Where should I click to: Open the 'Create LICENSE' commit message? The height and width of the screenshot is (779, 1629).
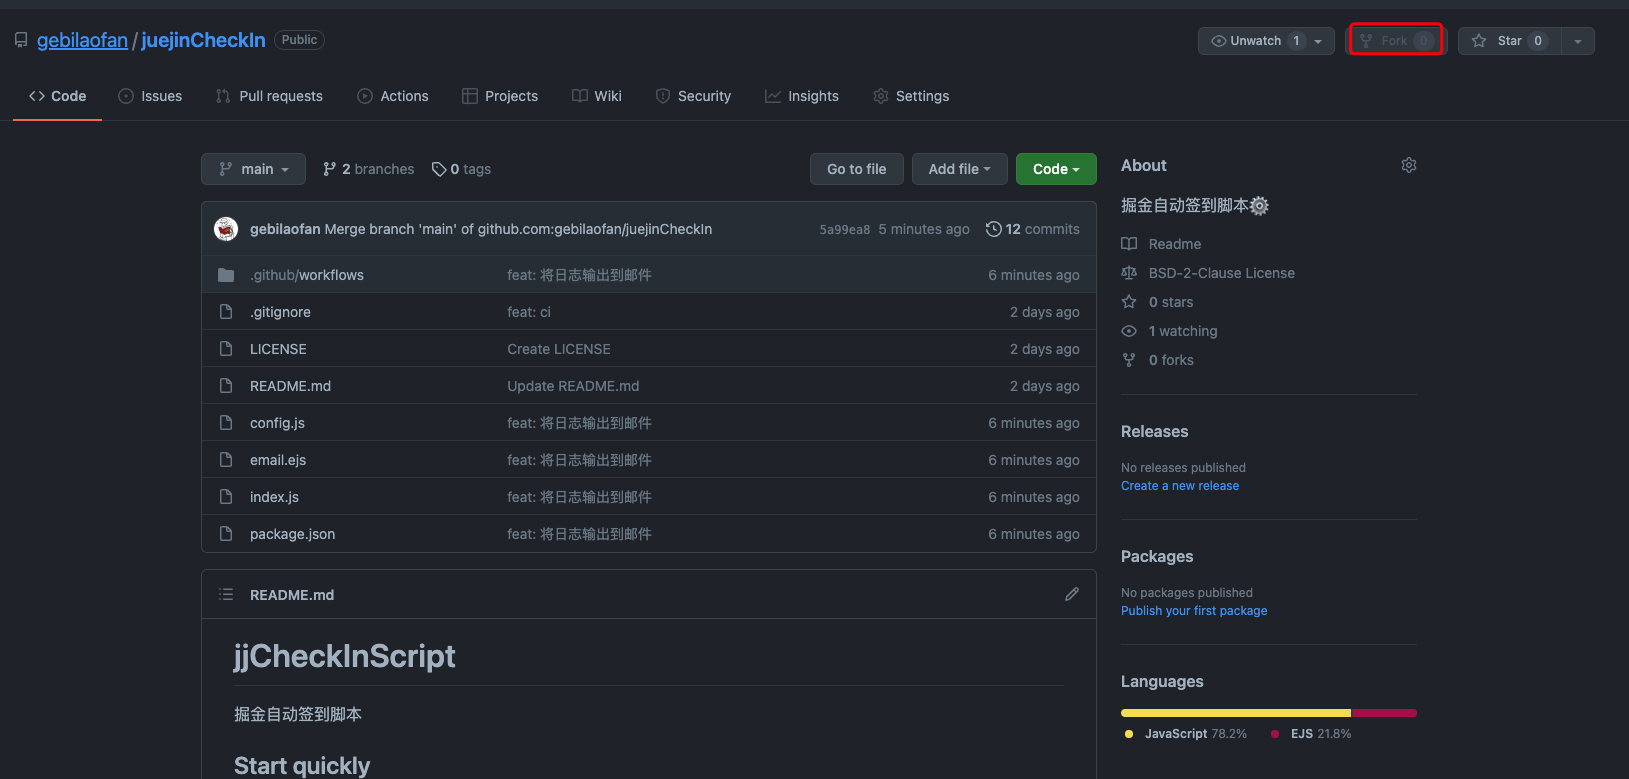pos(559,349)
